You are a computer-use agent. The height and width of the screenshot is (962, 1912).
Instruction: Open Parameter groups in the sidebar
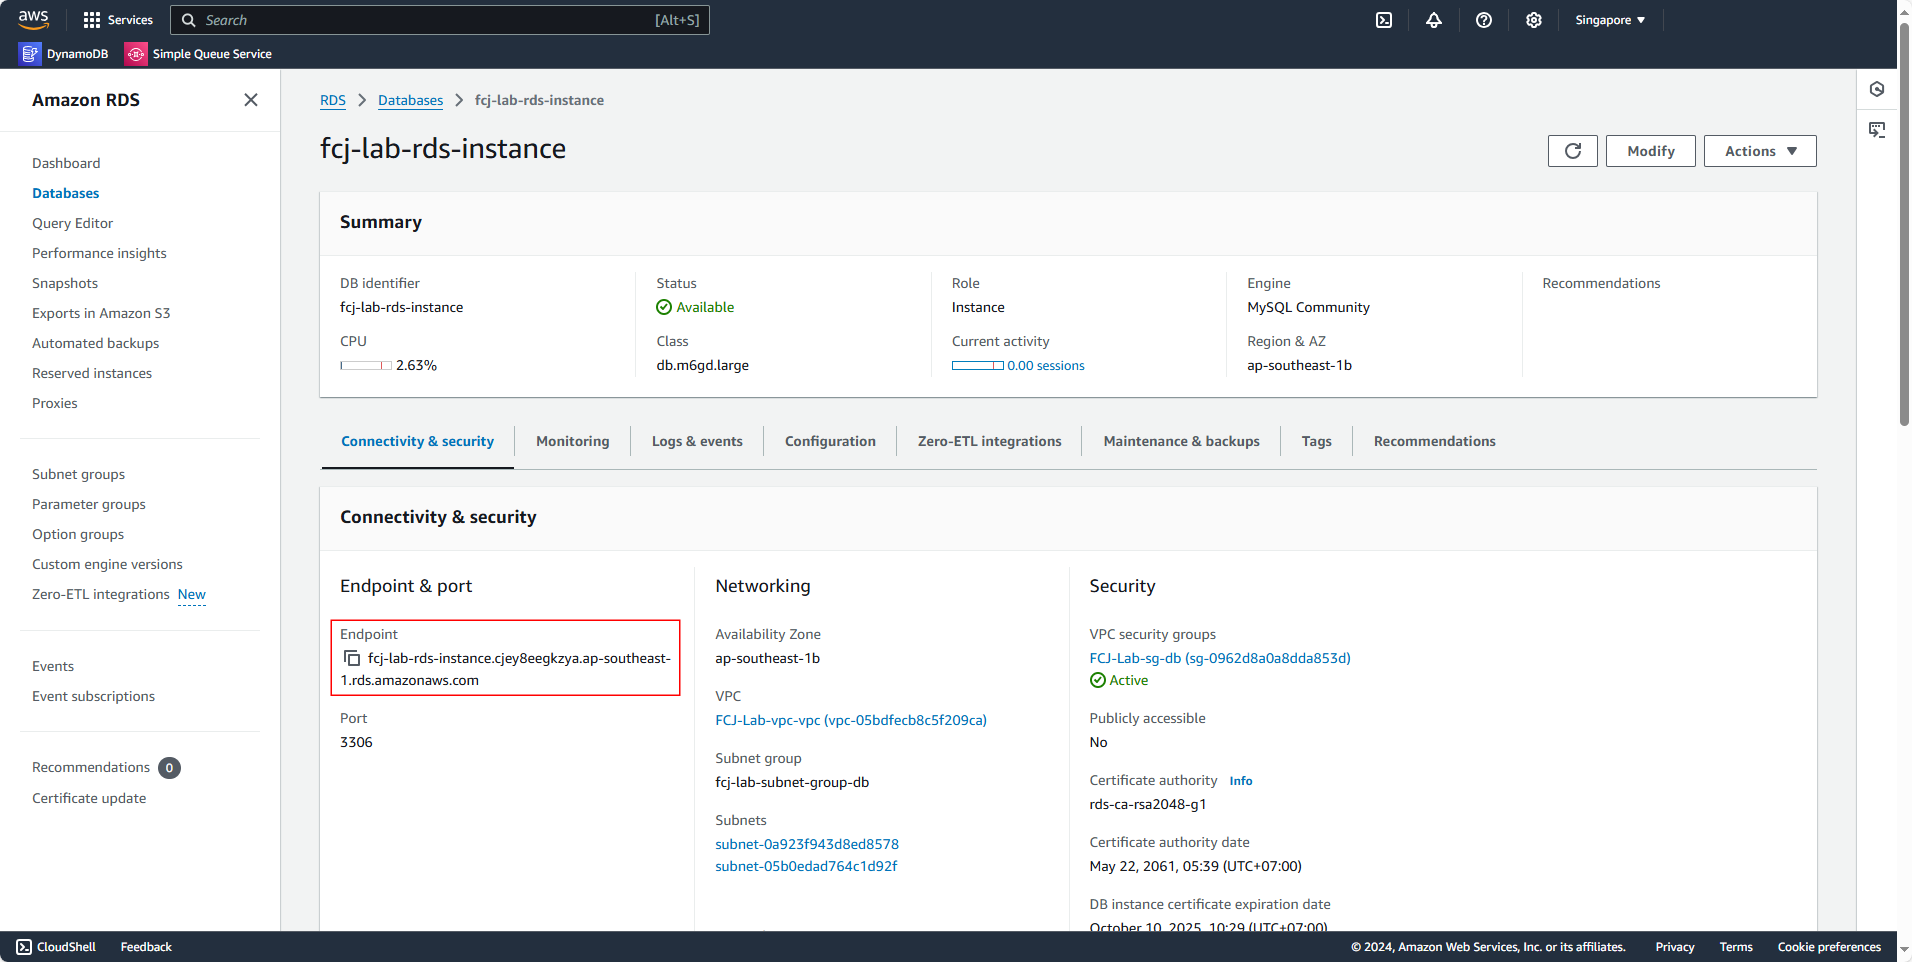pyautogui.click(x=89, y=504)
